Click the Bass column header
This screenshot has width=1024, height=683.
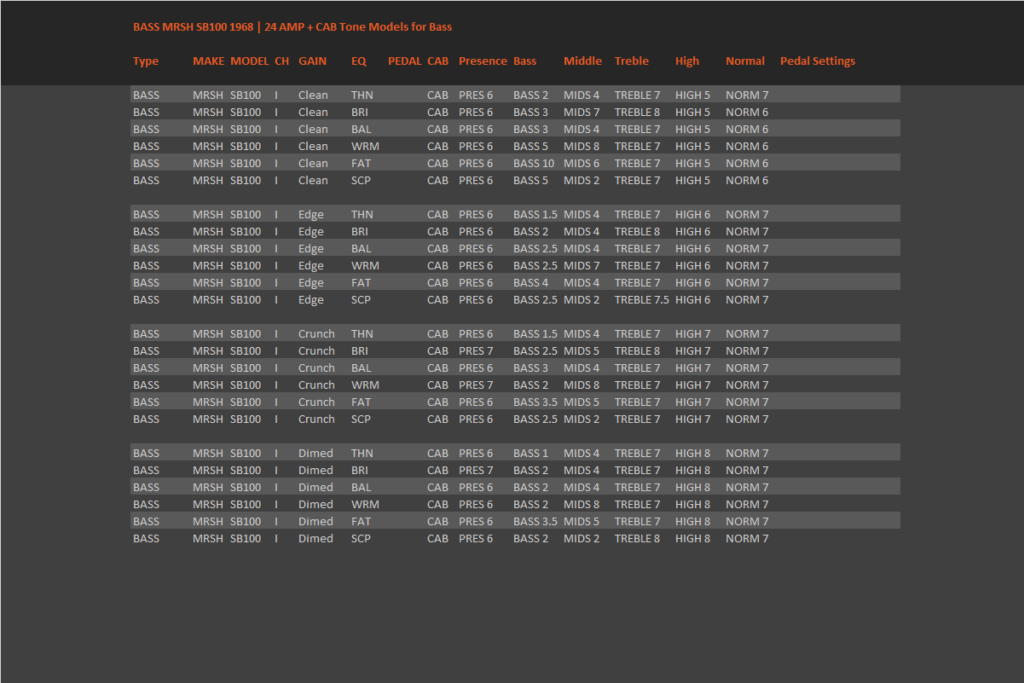pos(524,61)
